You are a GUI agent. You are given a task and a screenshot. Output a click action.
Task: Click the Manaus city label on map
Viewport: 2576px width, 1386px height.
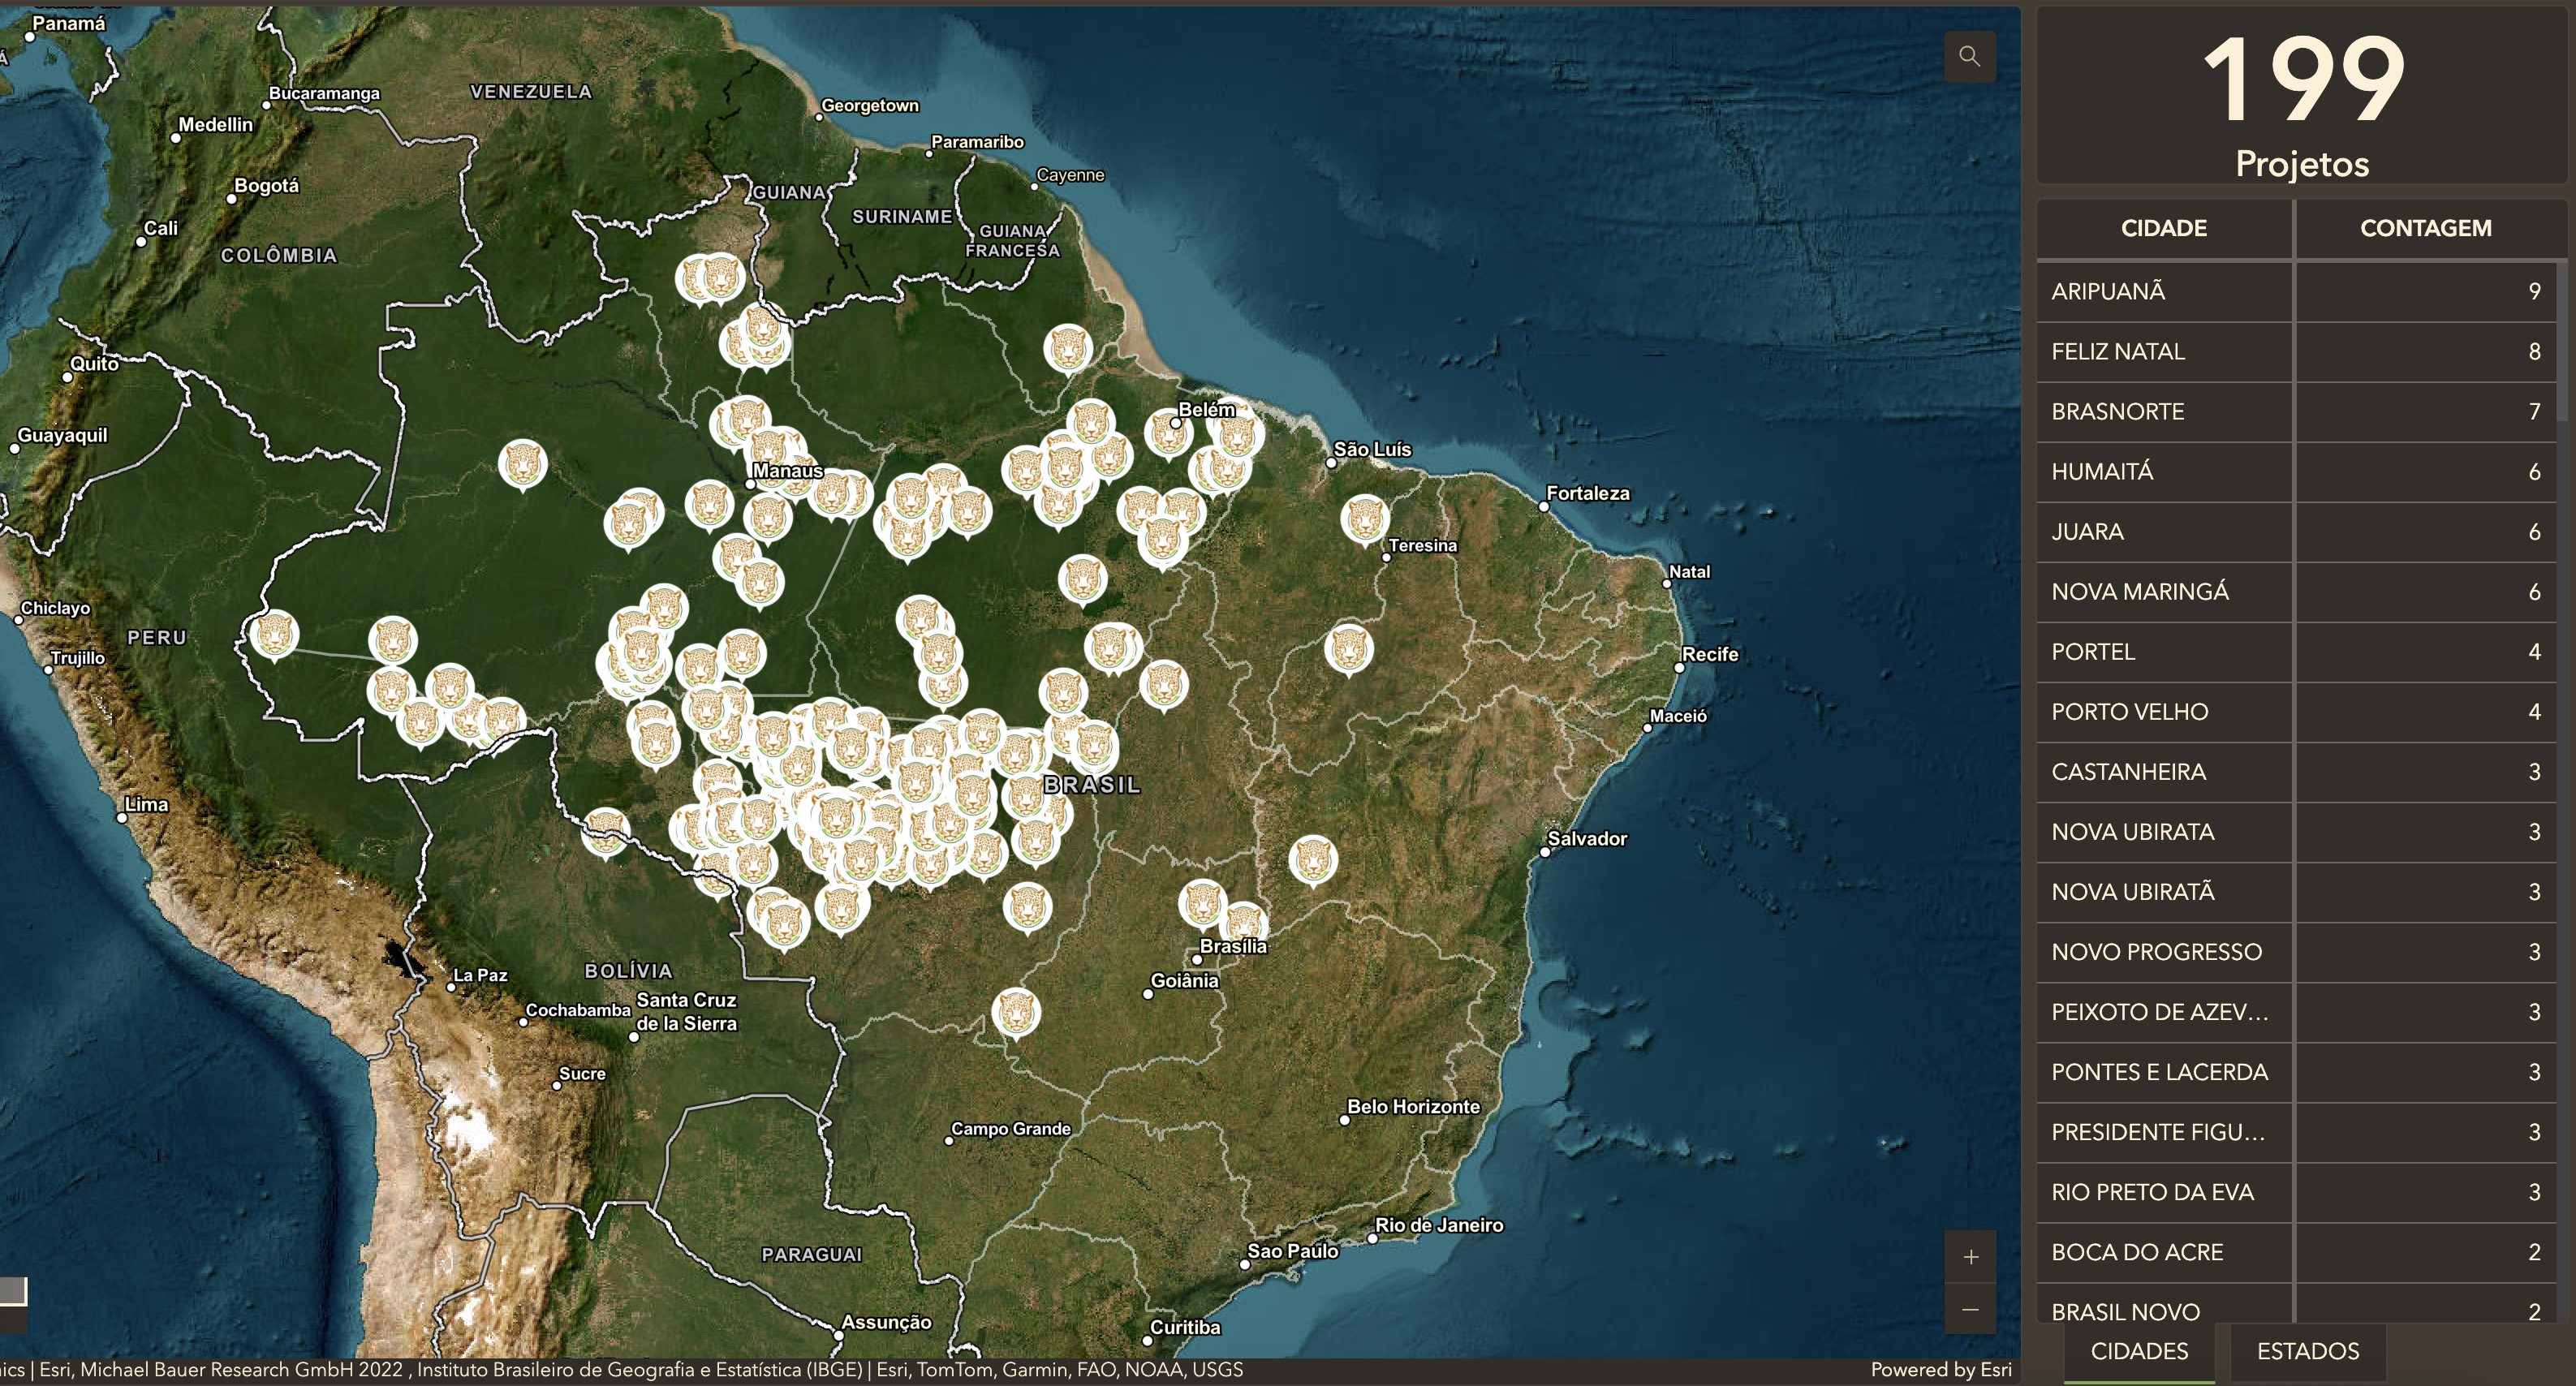click(x=788, y=470)
